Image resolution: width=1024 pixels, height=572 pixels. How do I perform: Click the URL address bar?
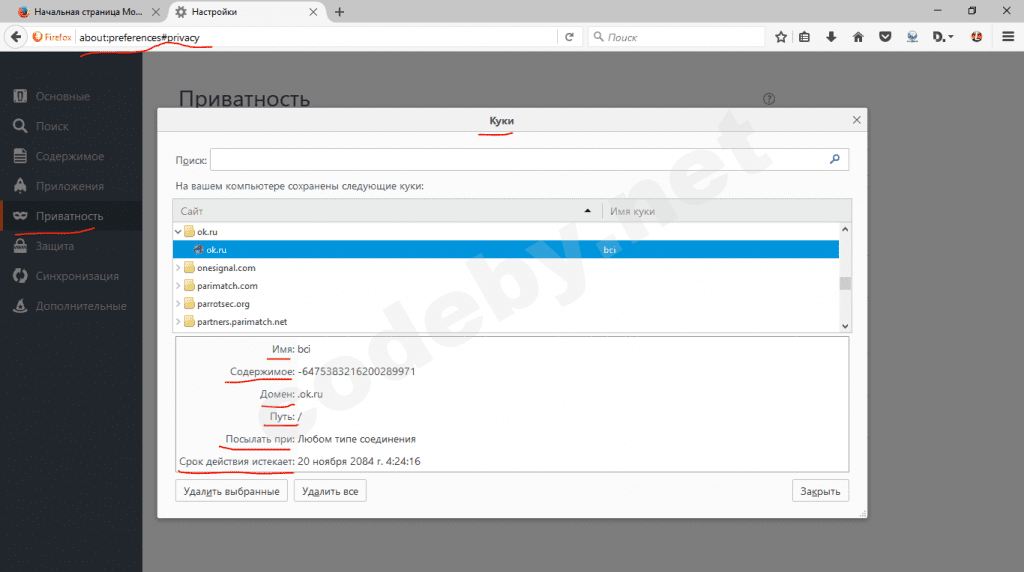coord(316,37)
